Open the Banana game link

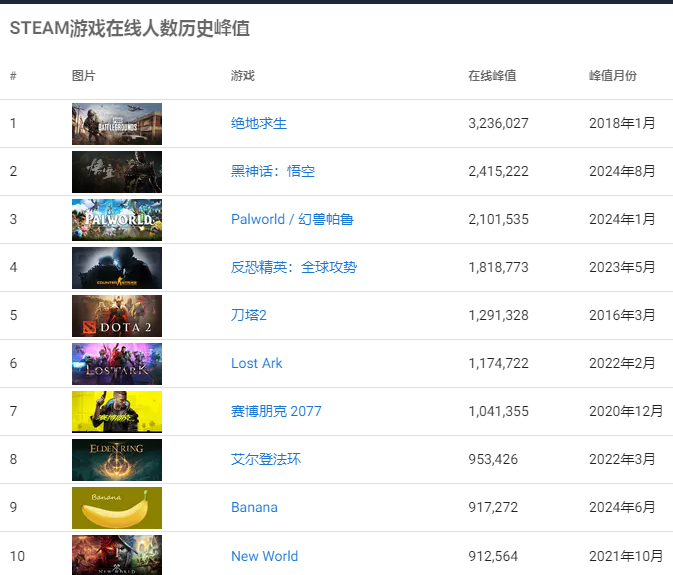tap(254, 508)
